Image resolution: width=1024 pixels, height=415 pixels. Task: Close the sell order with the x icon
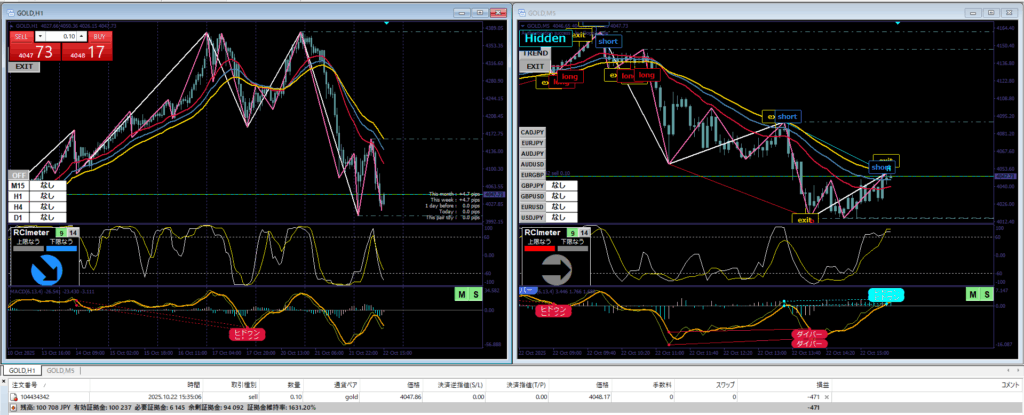tap(851, 396)
